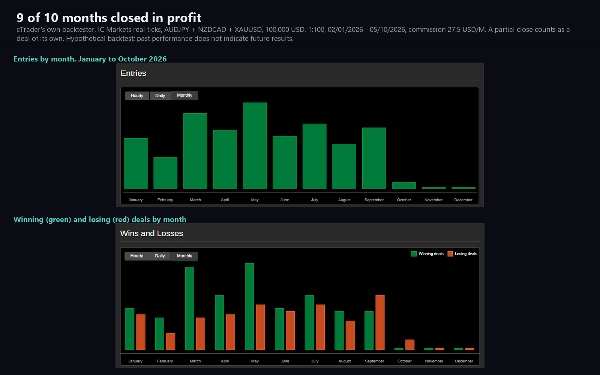Click March green winning deals bar
Image resolution: width=600 pixels, height=375 pixels.
pyautogui.click(x=189, y=308)
